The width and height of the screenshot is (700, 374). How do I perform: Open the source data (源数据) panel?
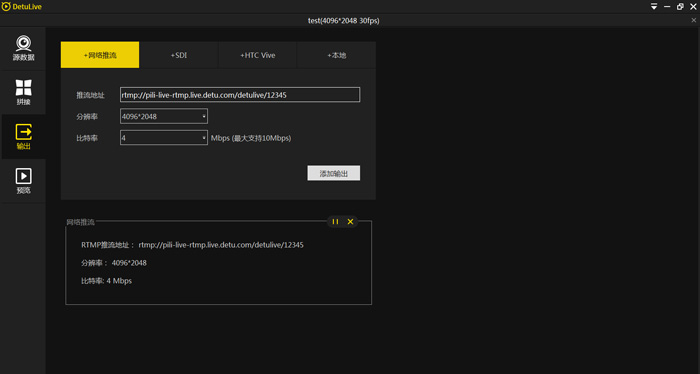point(23,48)
